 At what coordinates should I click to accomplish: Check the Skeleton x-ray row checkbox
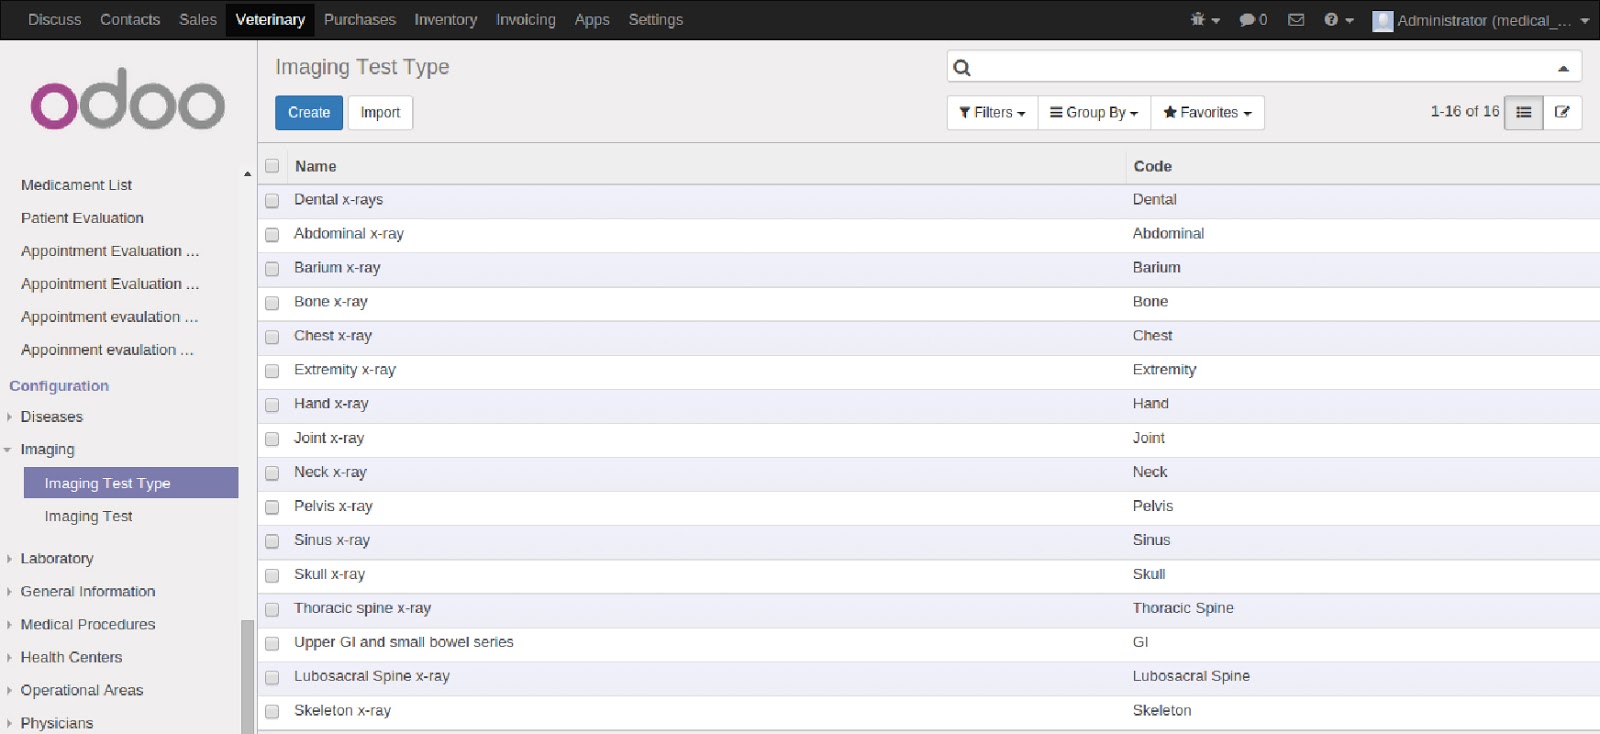pos(272,711)
